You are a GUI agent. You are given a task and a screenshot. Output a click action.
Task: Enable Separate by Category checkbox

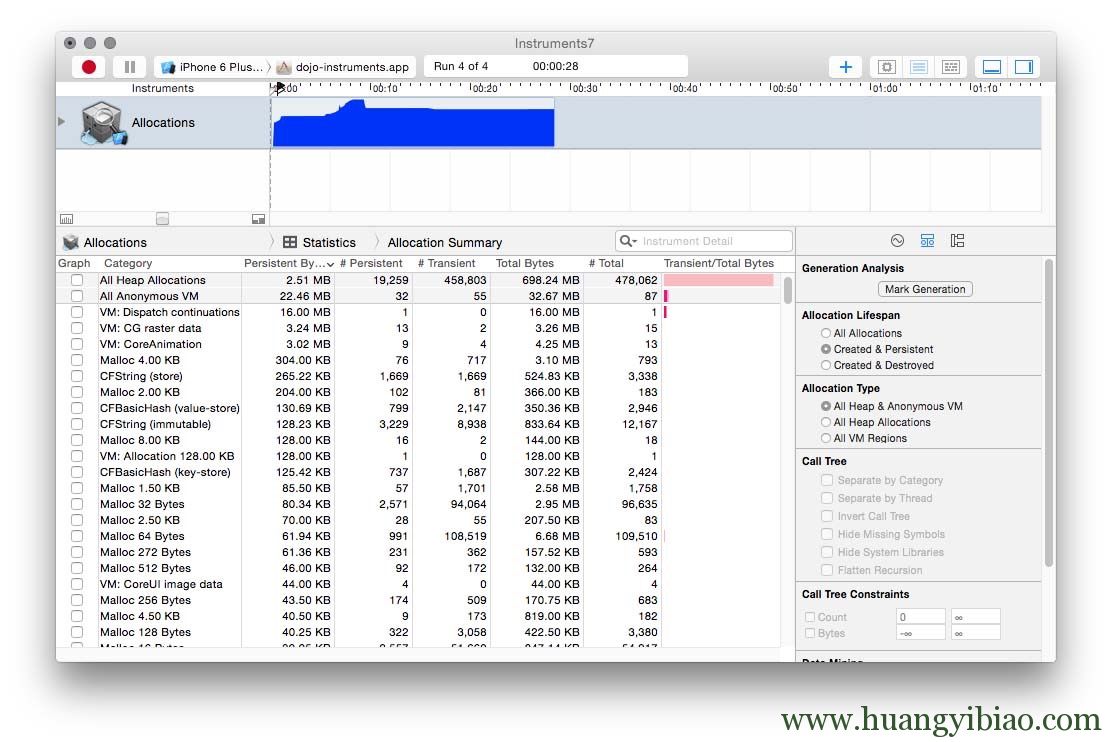tap(827, 480)
